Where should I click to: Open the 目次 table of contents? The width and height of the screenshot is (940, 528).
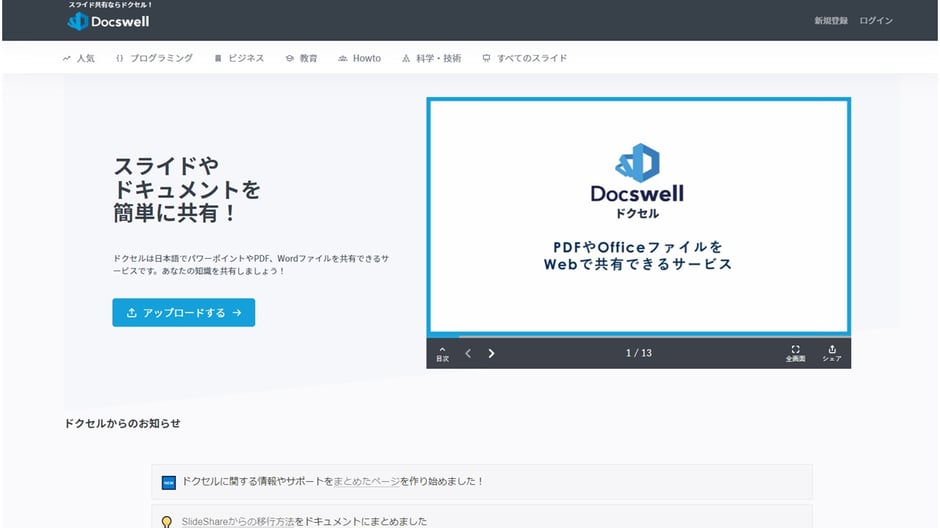point(442,354)
